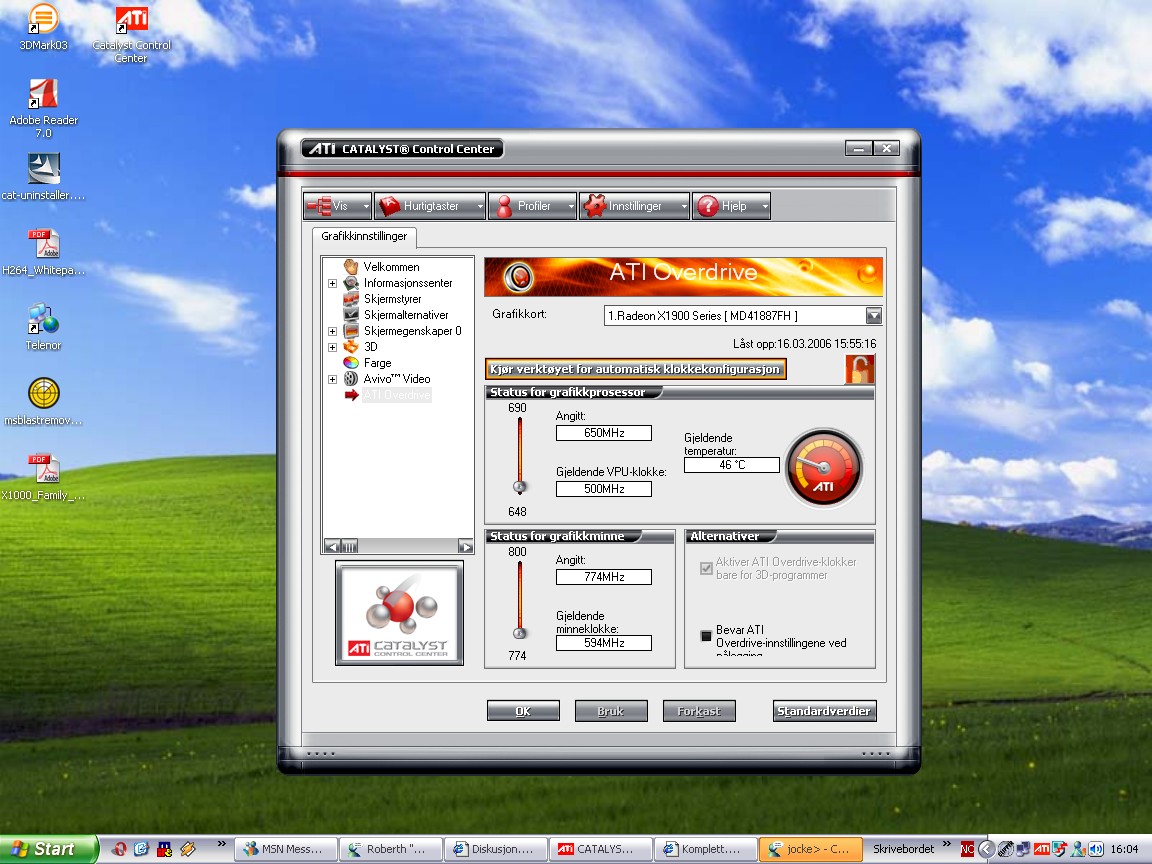Expand the Informasjonssenter tree node
The height and width of the screenshot is (864, 1152).
tap(332, 284)
